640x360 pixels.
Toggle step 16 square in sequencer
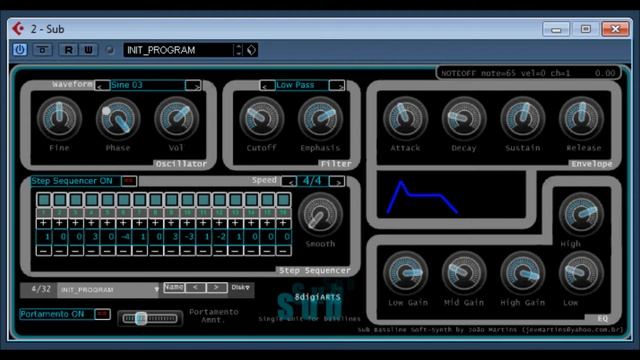(x=283, y=200)
